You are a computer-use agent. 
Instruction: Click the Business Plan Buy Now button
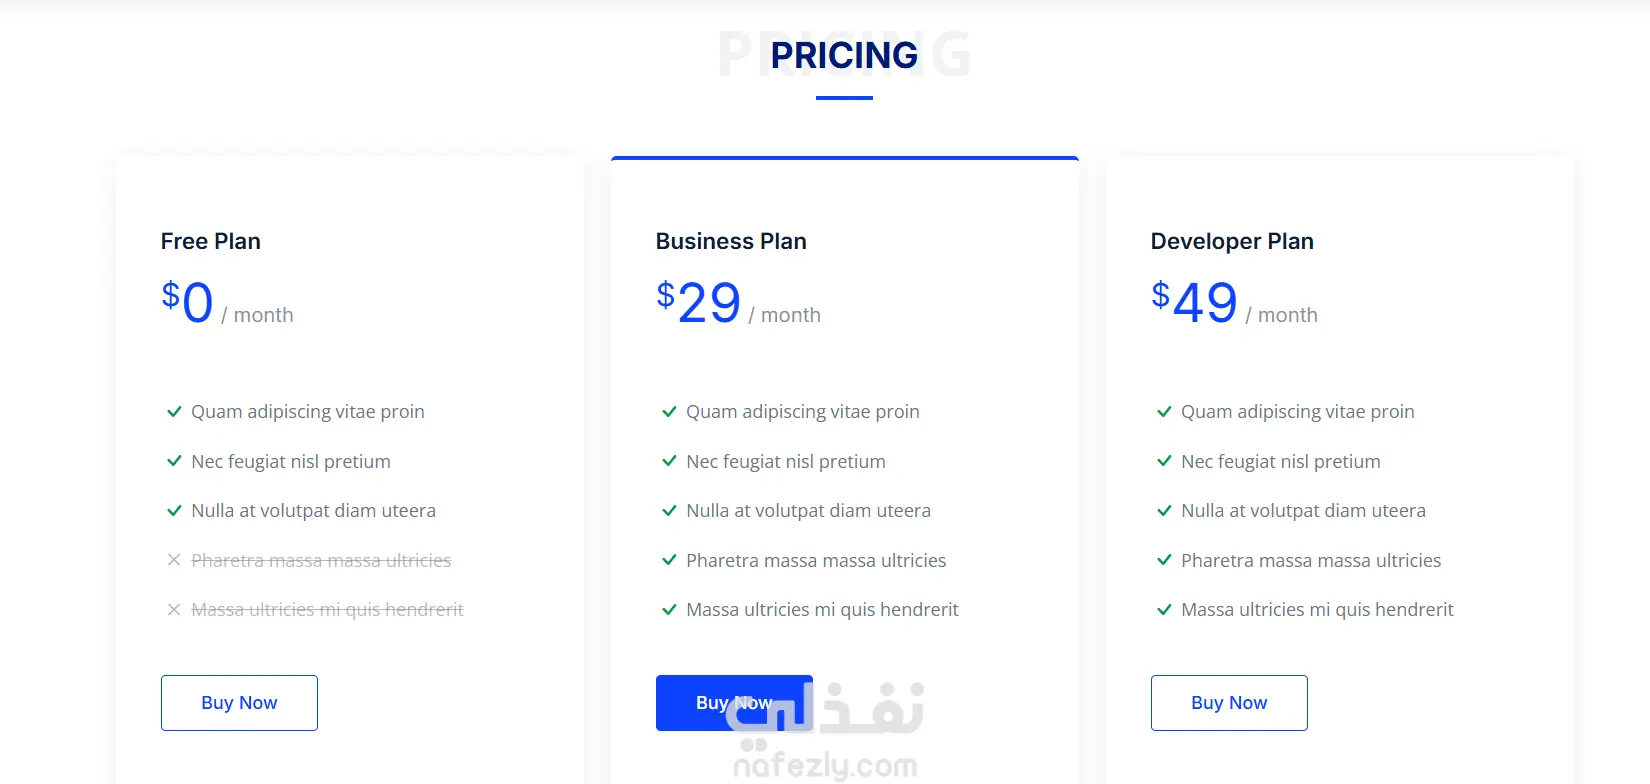coord(733,703)
